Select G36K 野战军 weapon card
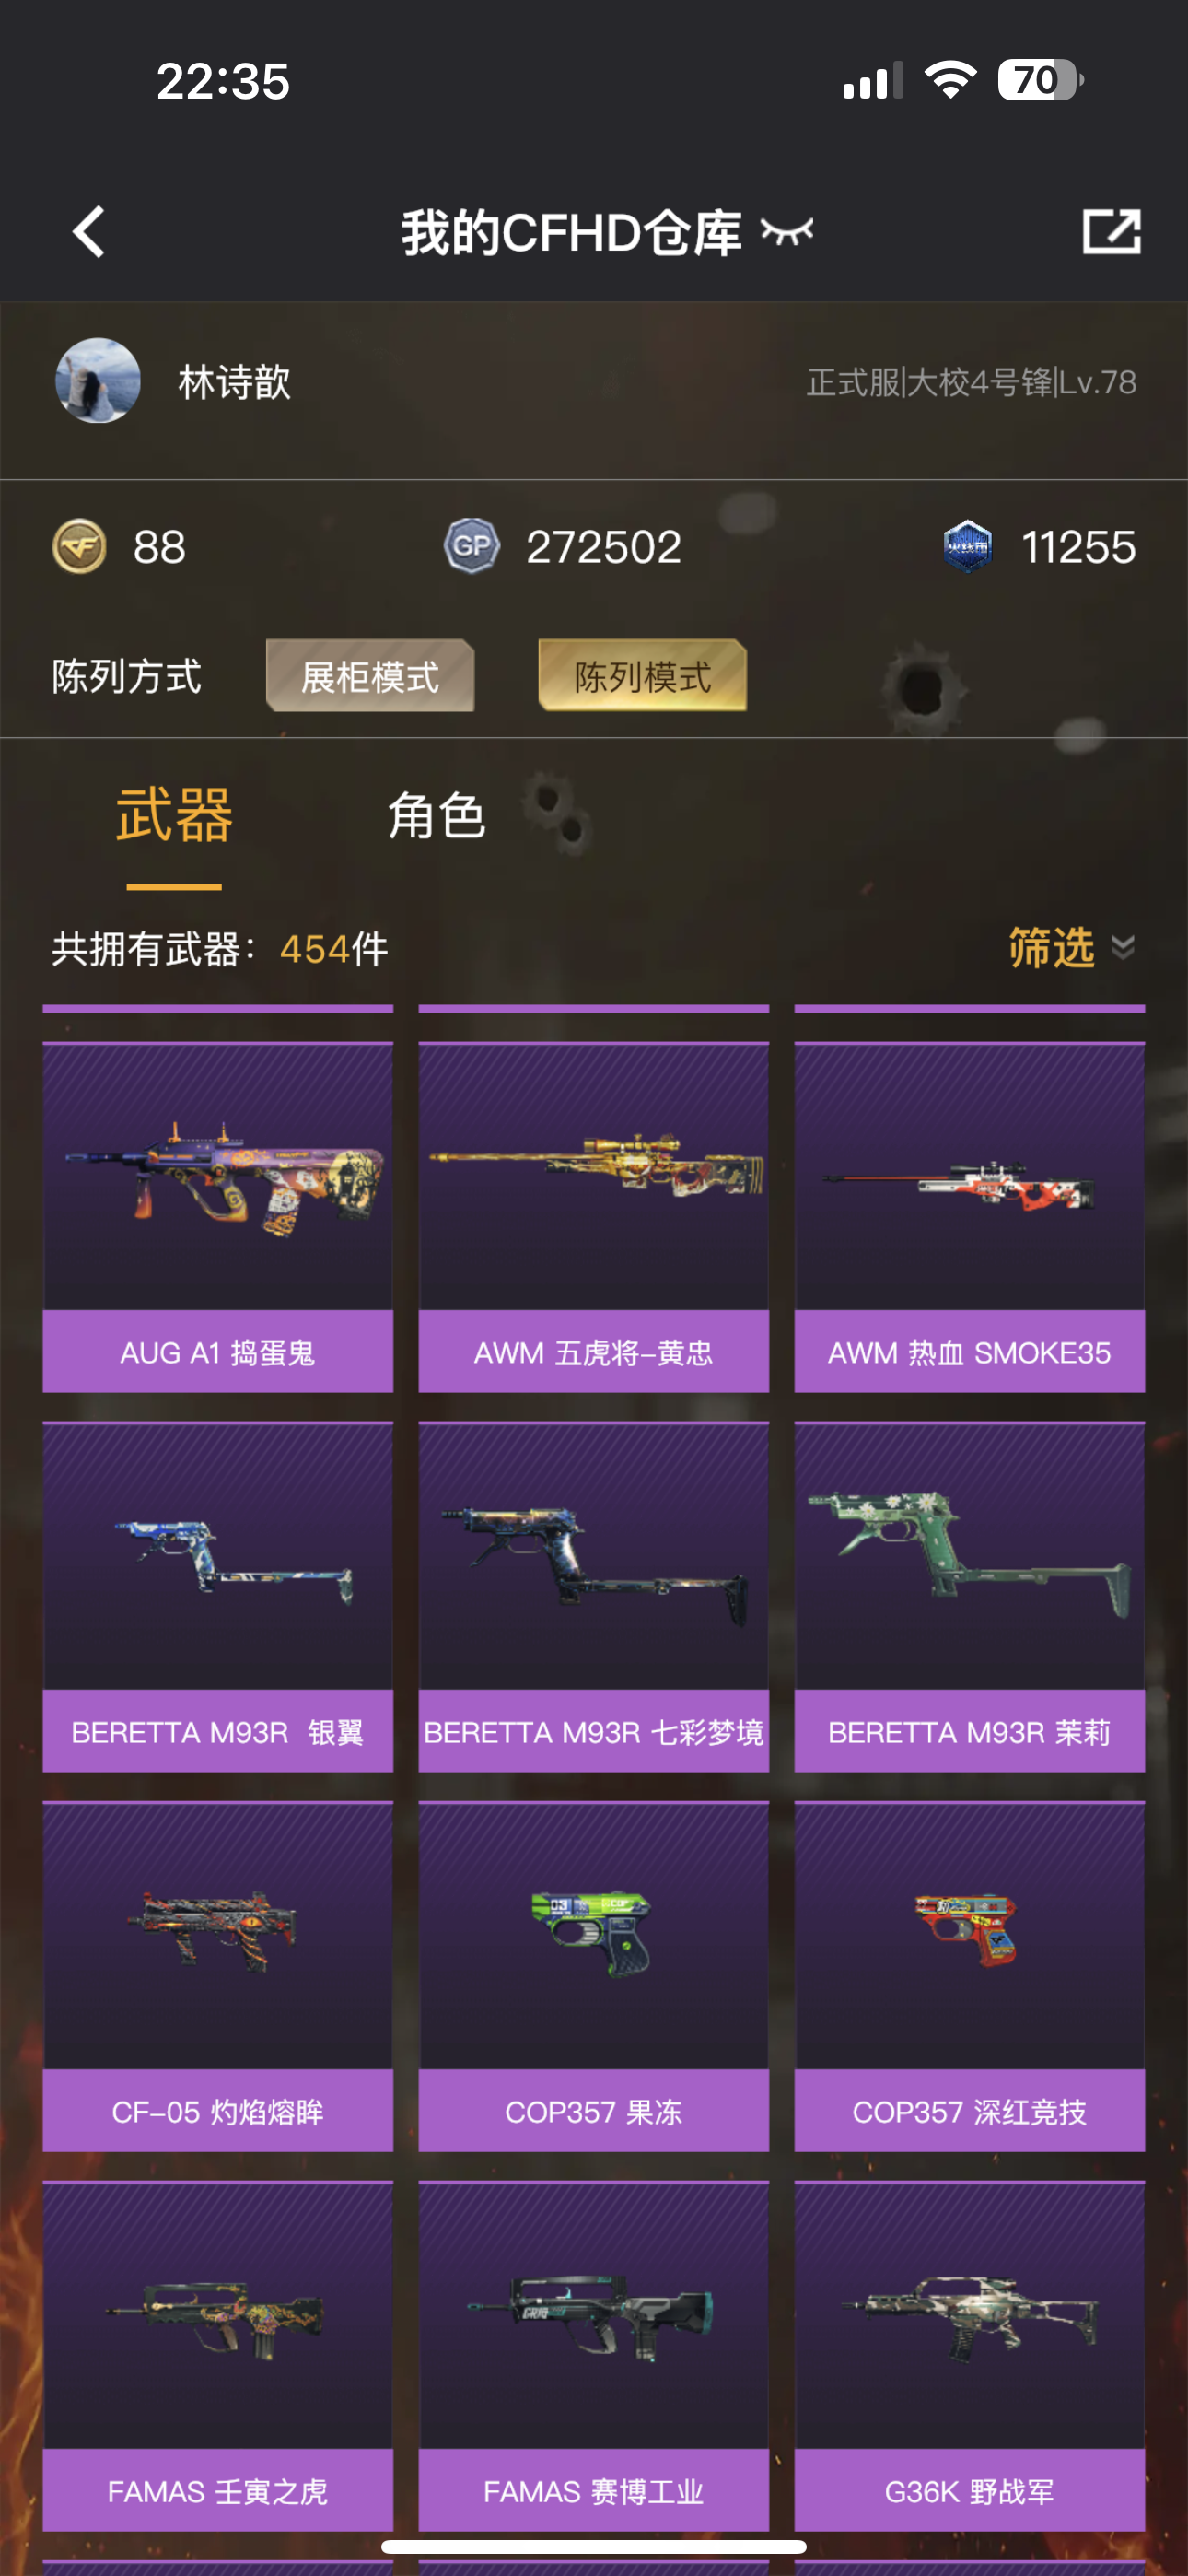This screenshot has width=1188, height=2576. (x=970, y=2356)
